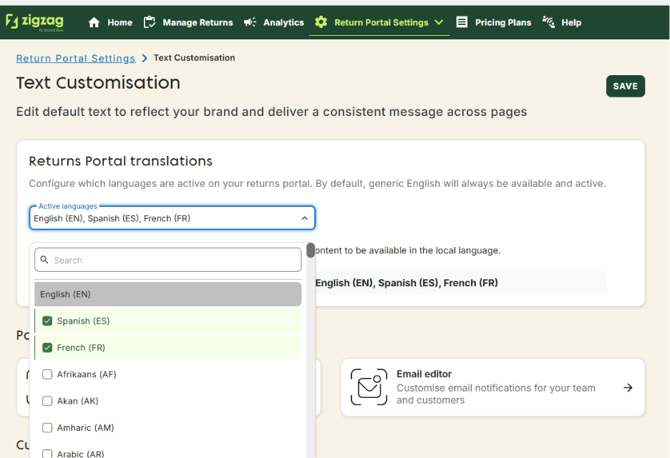670x458 pixels.
Task: Click the SAVE button
Action: coord(625,86)
